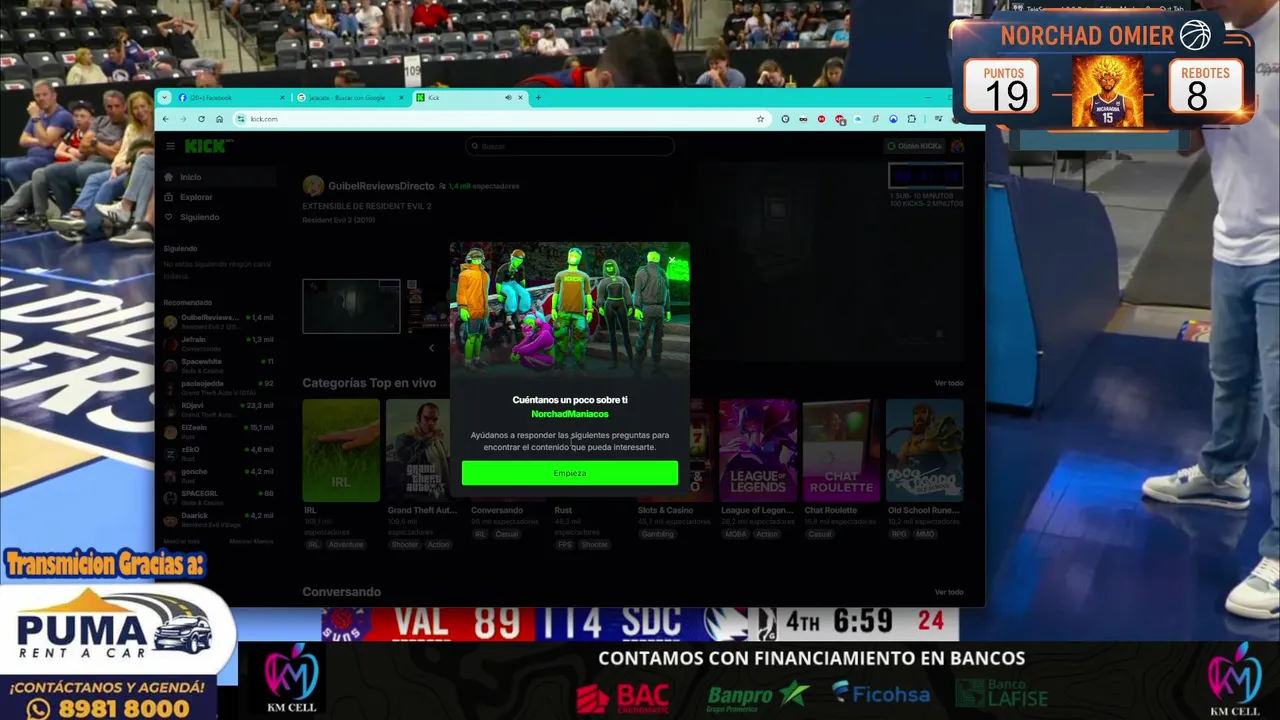Click the green Empieza button
1280x720 pixels.
click(x=569, y=473)
